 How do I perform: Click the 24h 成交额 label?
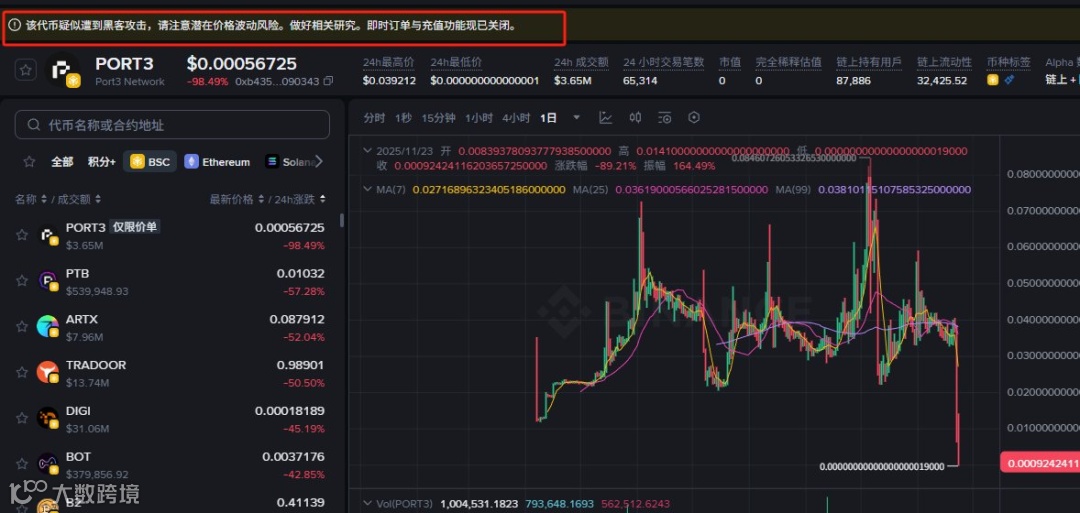pyautogui.click(x=581, y=63)
